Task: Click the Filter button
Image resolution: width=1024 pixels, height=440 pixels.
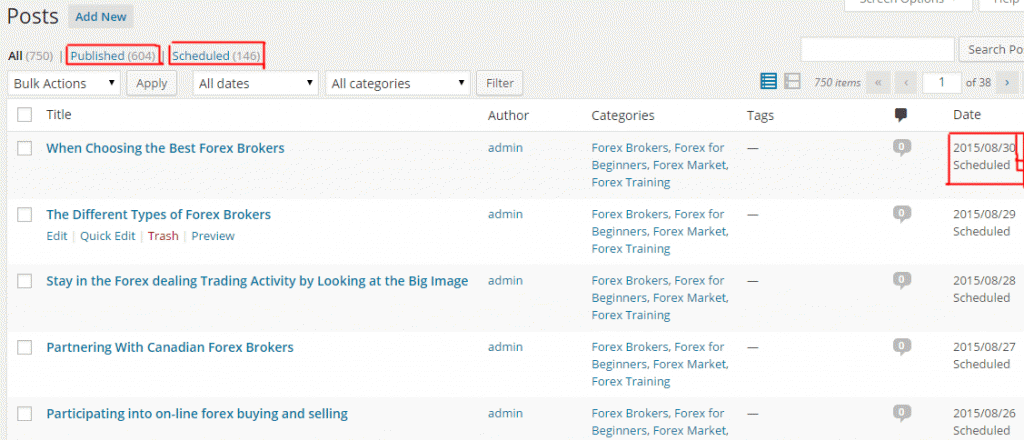Action: click(x=500, y=84)
